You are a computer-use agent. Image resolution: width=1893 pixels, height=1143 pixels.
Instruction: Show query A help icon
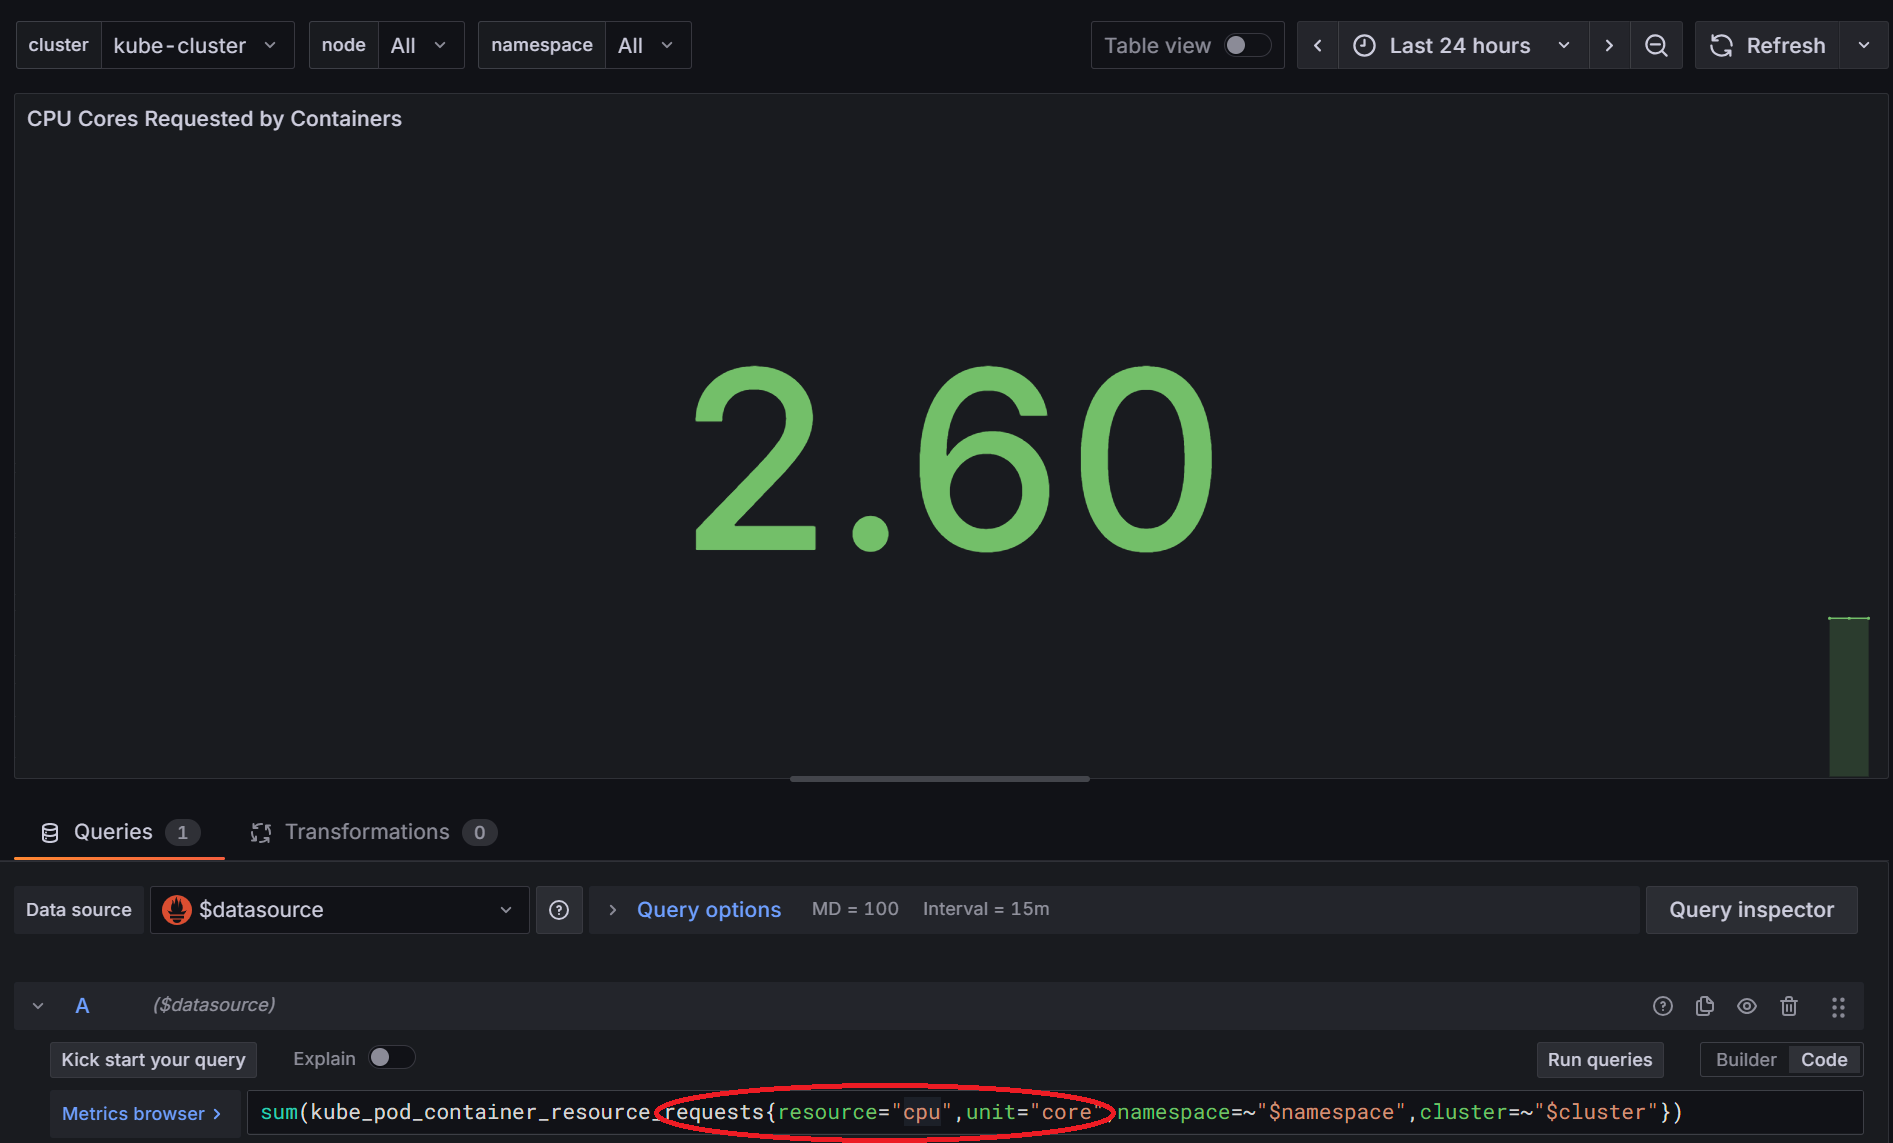(x=1663, y=1006)
